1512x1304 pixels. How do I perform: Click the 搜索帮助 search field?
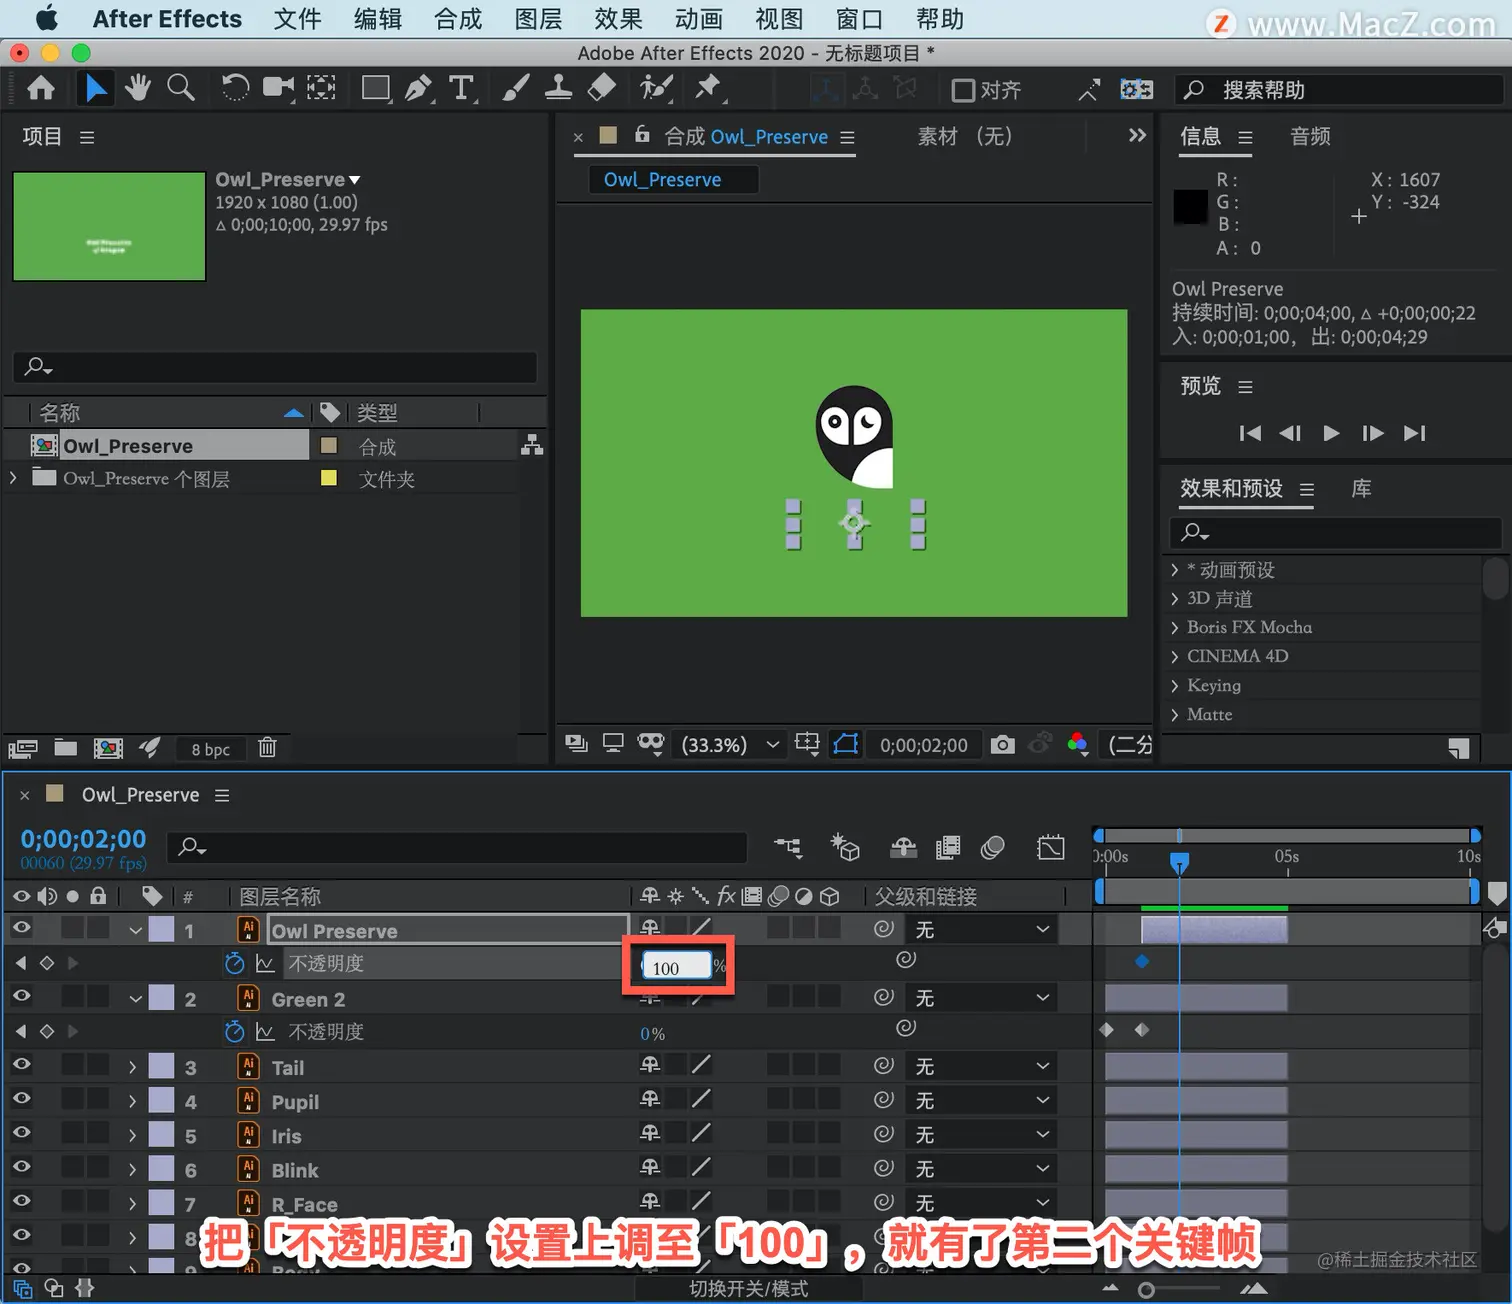1340,90
